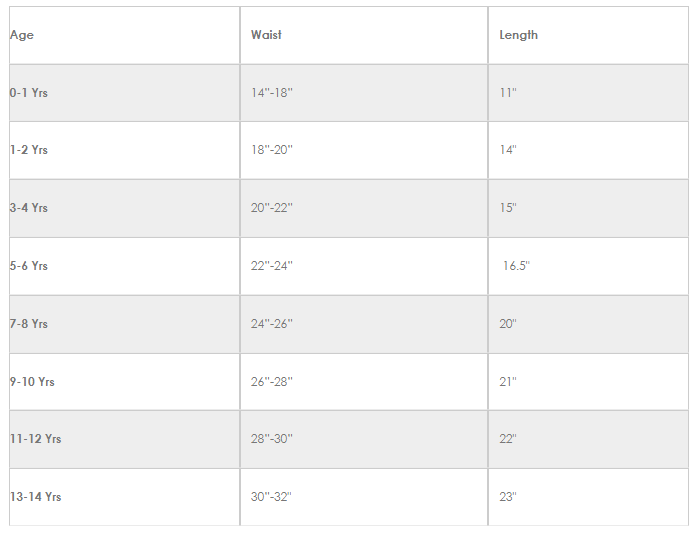Select the 3-4 Yrs age cell
Image resolution: width=697 pixels, height=548 pixels.
pos(29,208)
